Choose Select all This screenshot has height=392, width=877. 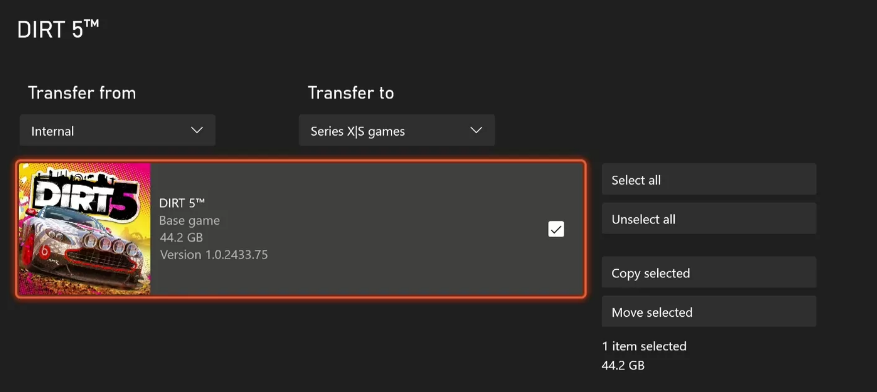[x=709, y=179]
